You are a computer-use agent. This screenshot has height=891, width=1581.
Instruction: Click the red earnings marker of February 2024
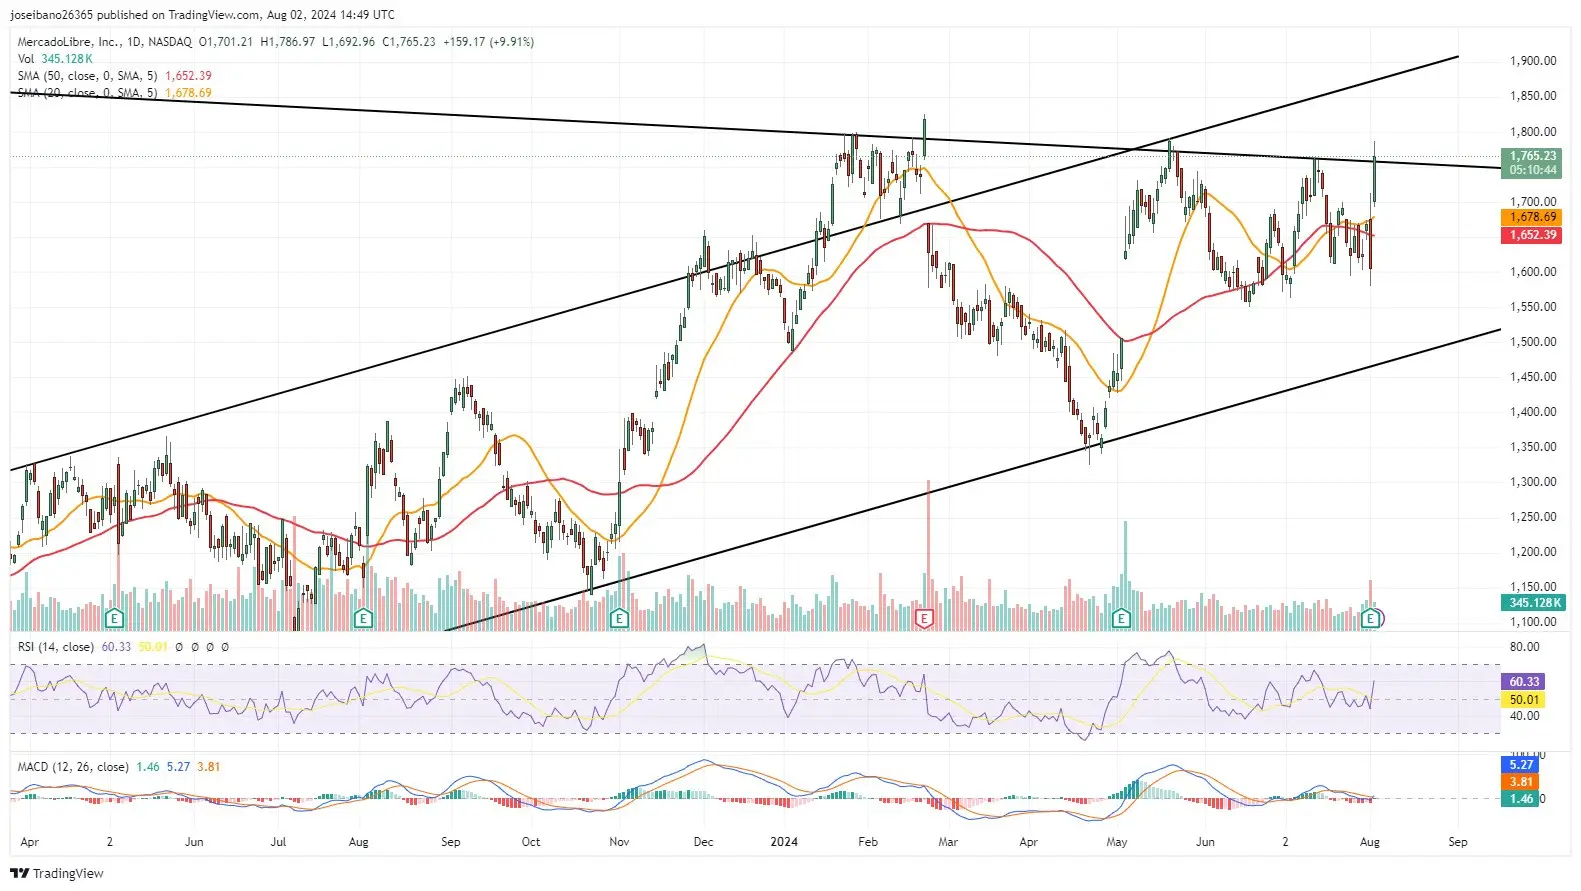point(924,619)
